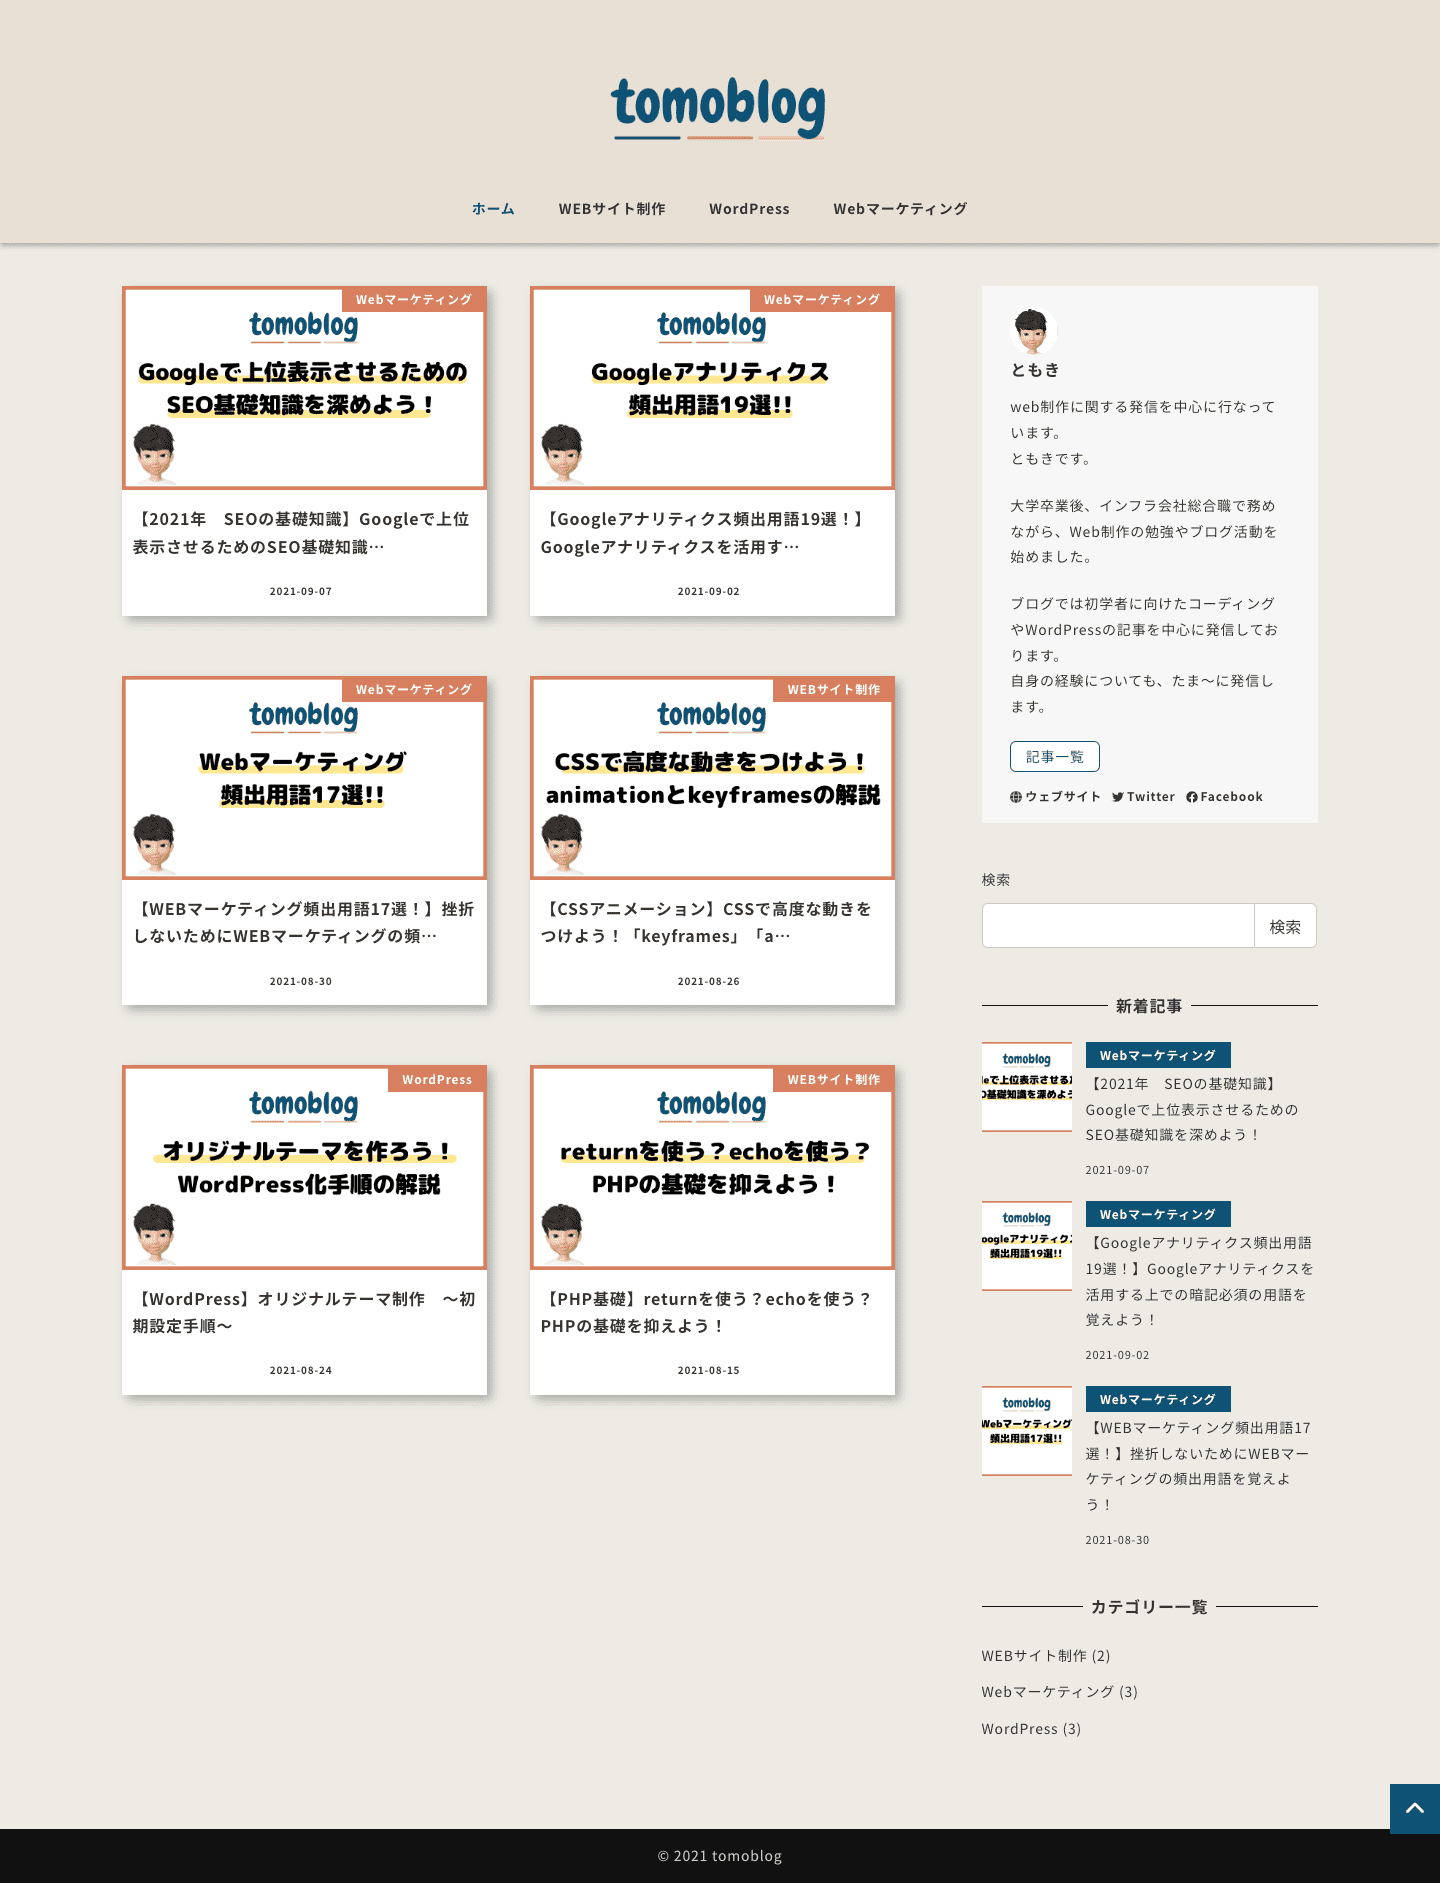Open the PHP基礎 return/echo article title link

coord(706,1312)
